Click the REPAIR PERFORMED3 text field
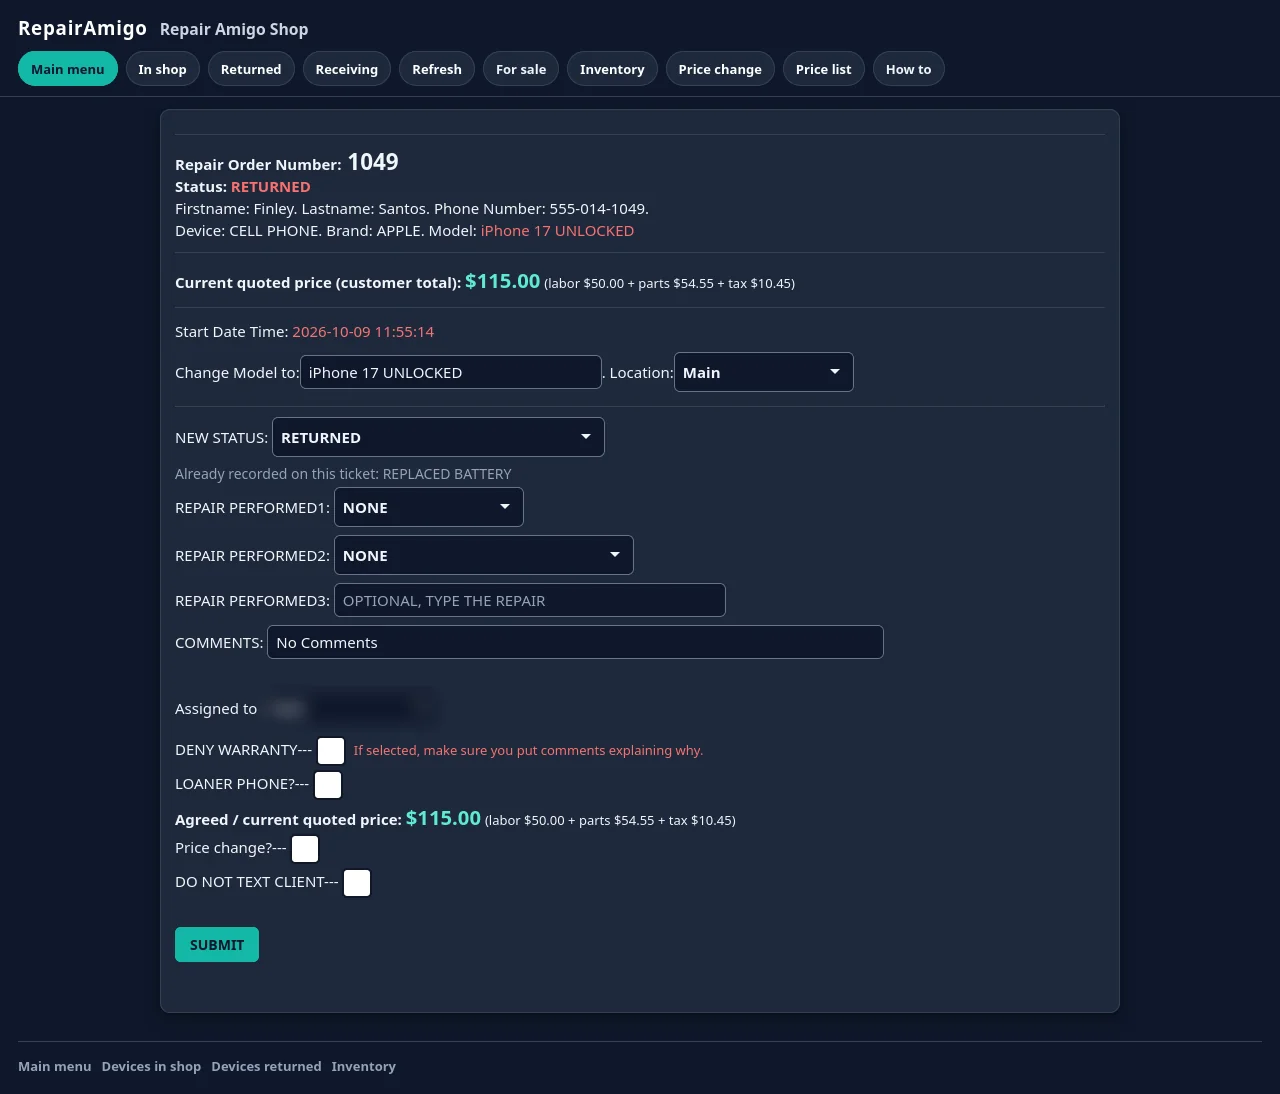1280x1094 pixels. click(x=529, y=600)
